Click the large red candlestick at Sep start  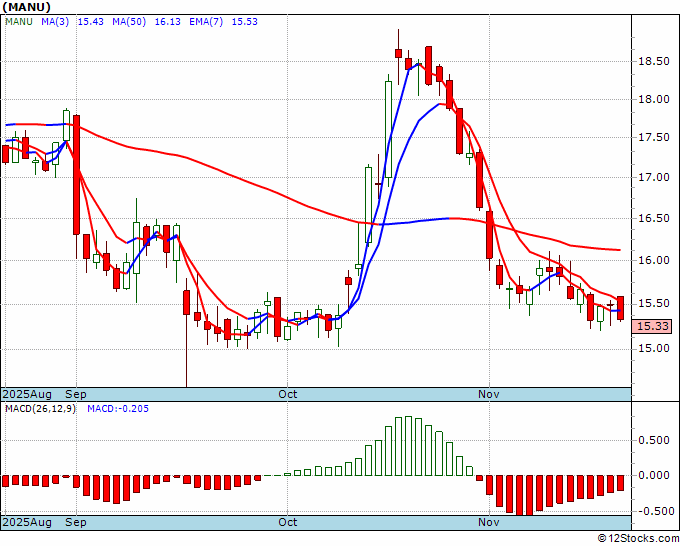tap(76, 175)
